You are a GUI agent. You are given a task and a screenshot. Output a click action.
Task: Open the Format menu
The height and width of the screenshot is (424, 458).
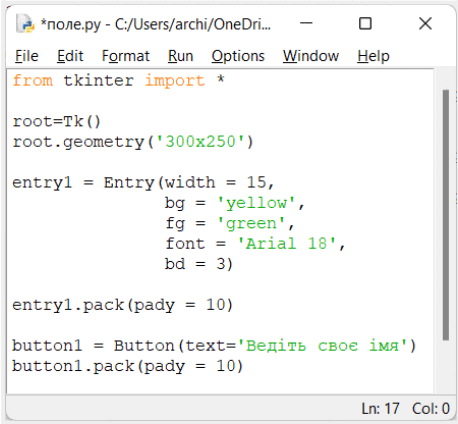pos(125,56)
